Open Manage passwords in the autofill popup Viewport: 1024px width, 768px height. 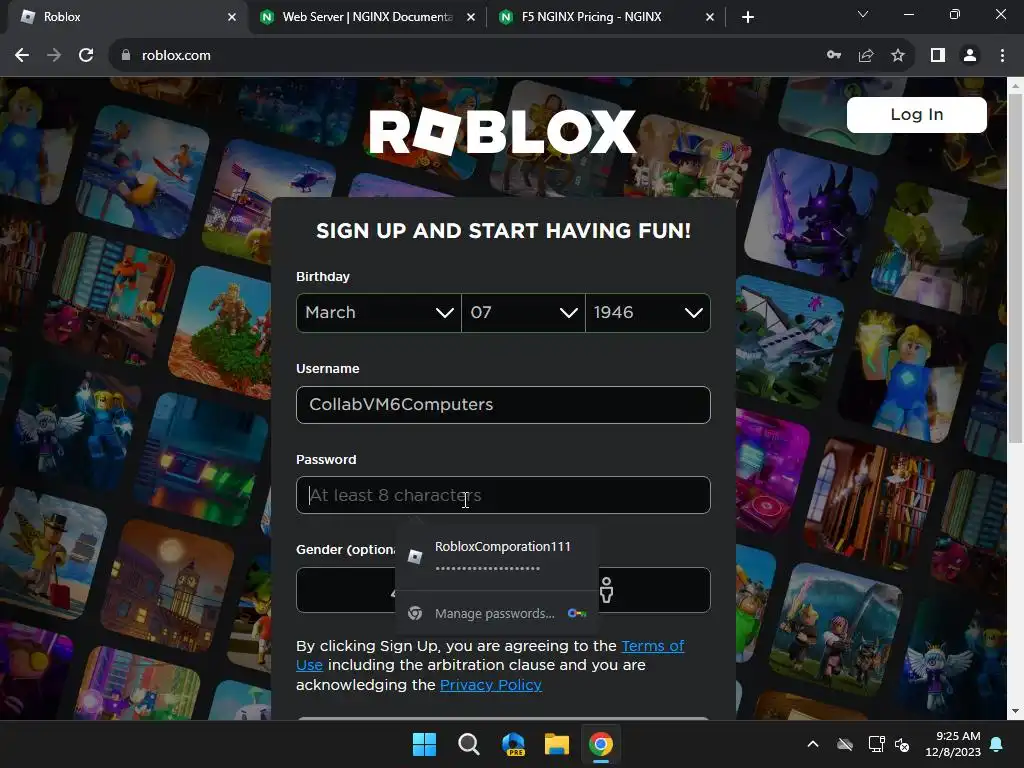497,613
